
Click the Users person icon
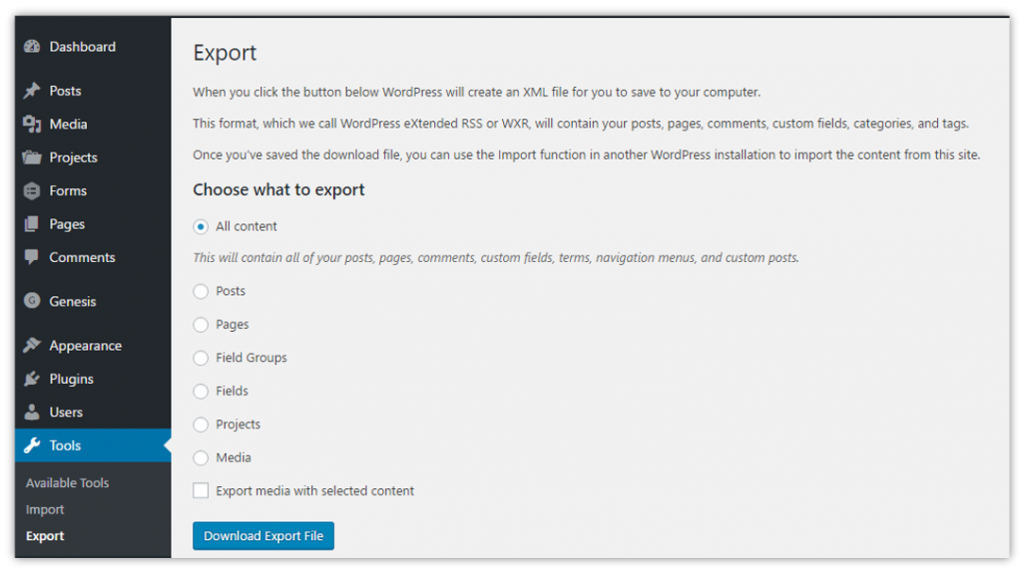31,412
